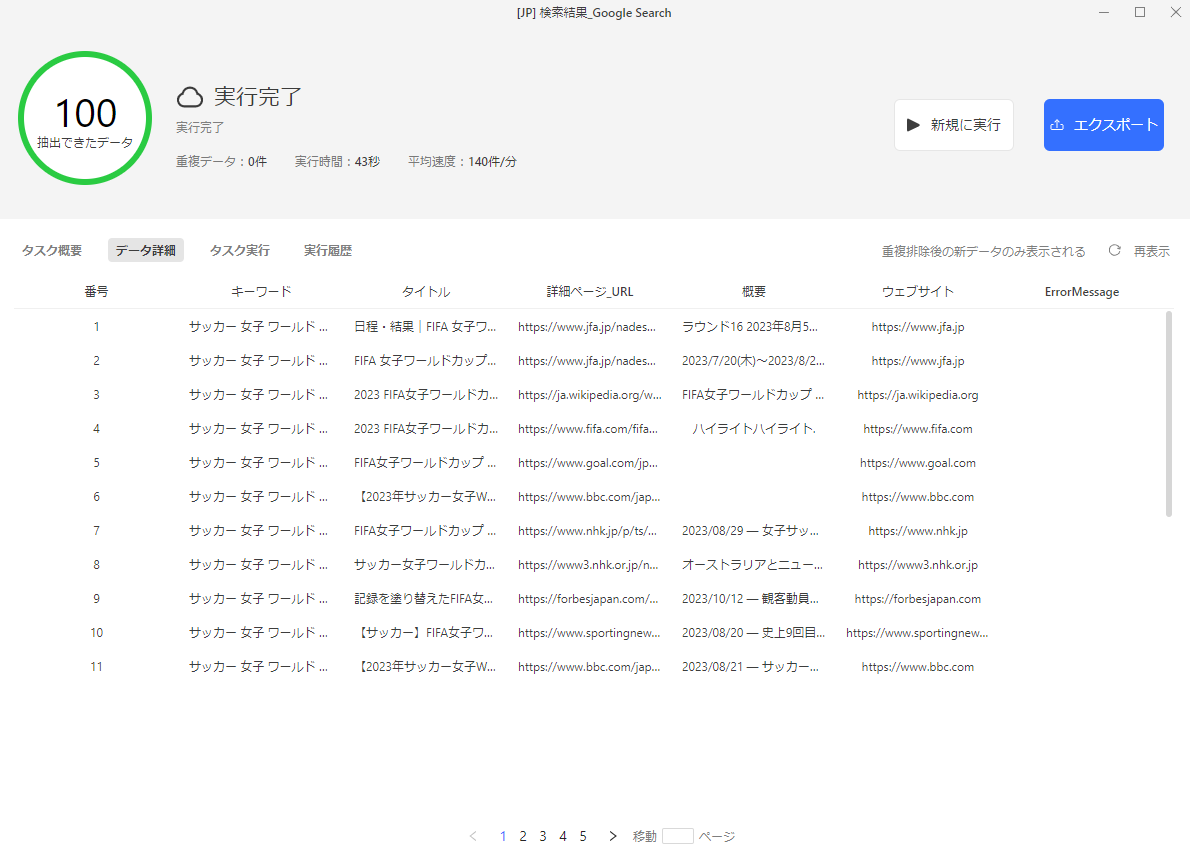This screenshot has width=1190, height=845.
Task: Go to page 2 of results
Action: tap(523, 836)
